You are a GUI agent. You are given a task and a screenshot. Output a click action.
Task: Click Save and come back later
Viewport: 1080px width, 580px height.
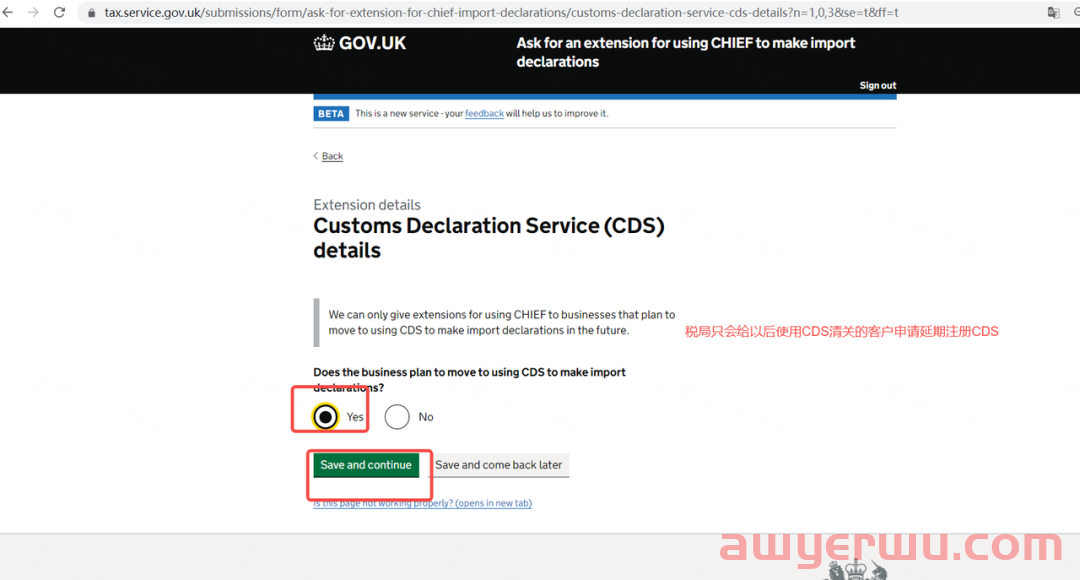[499, 465]
